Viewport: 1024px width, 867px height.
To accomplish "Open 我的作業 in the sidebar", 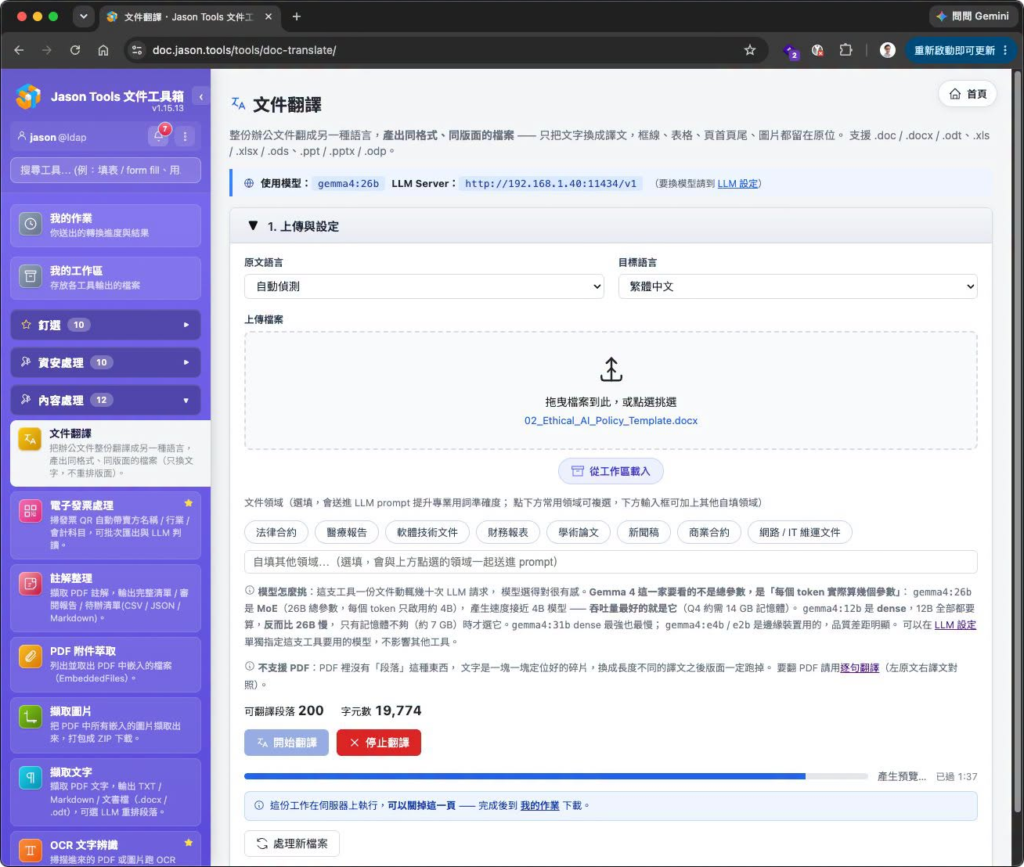I will (105, 225).
